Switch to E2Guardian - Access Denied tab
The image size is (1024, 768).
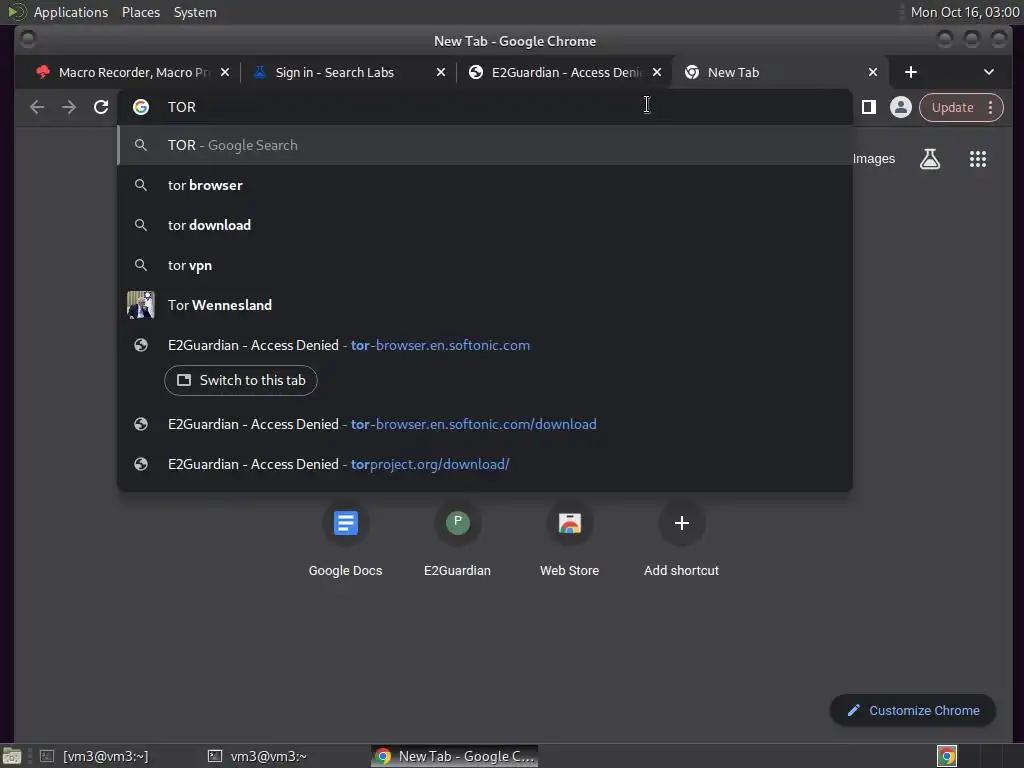coord(565,72)
